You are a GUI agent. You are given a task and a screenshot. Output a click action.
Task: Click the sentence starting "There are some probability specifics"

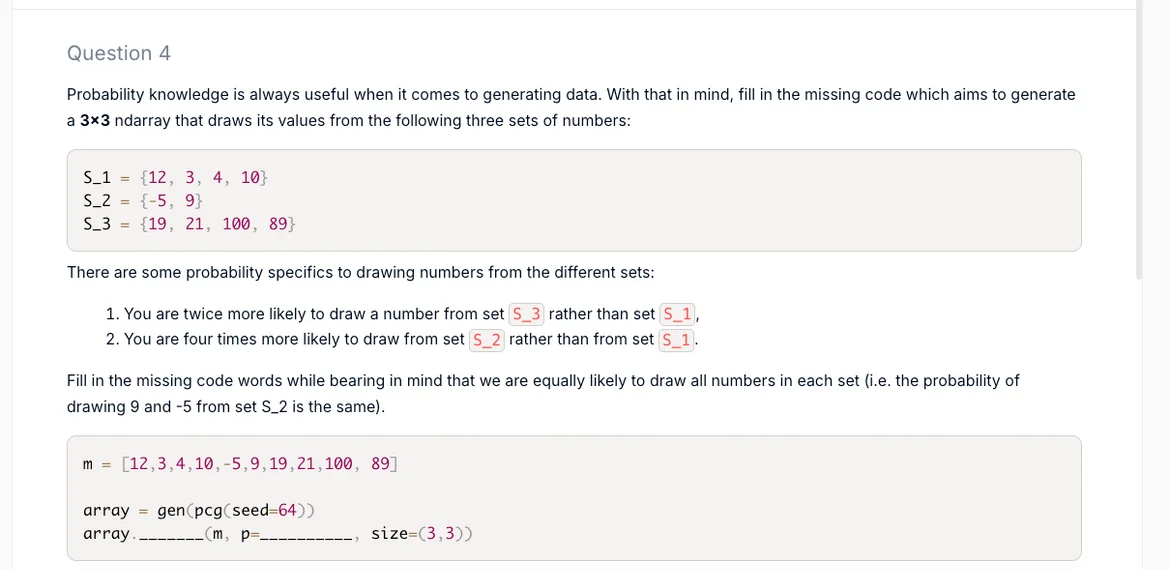[360, 272]
